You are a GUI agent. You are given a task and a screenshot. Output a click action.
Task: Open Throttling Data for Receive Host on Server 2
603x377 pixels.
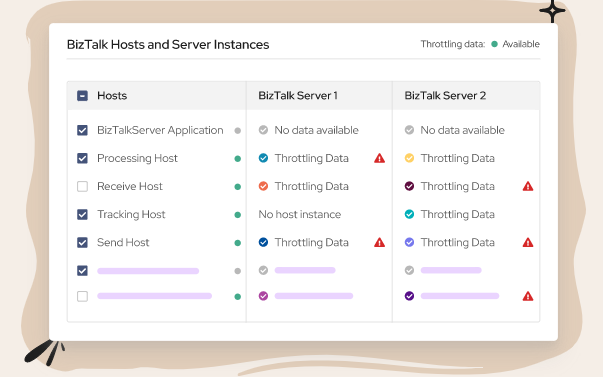[x=458, y=187]
